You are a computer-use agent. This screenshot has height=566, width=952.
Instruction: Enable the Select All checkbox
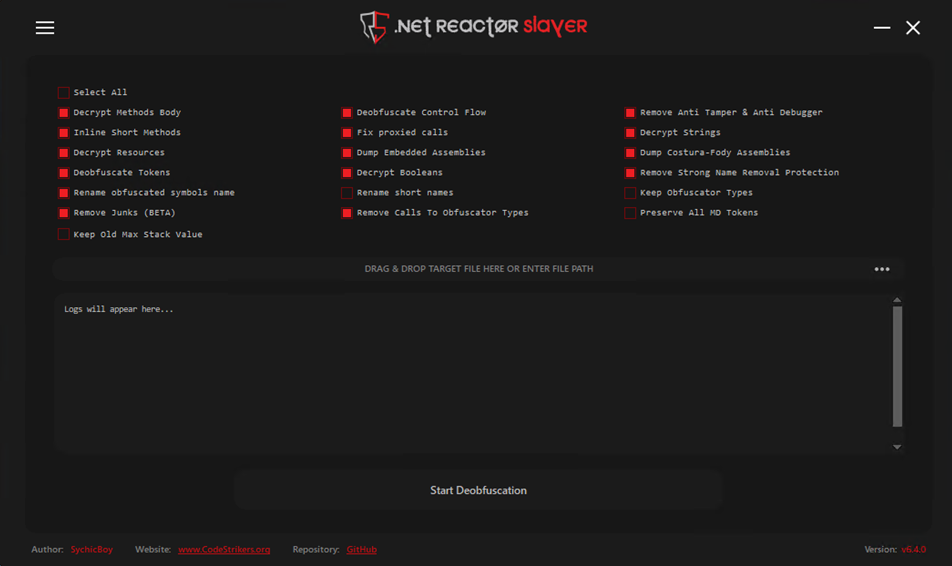coord(64,93)
